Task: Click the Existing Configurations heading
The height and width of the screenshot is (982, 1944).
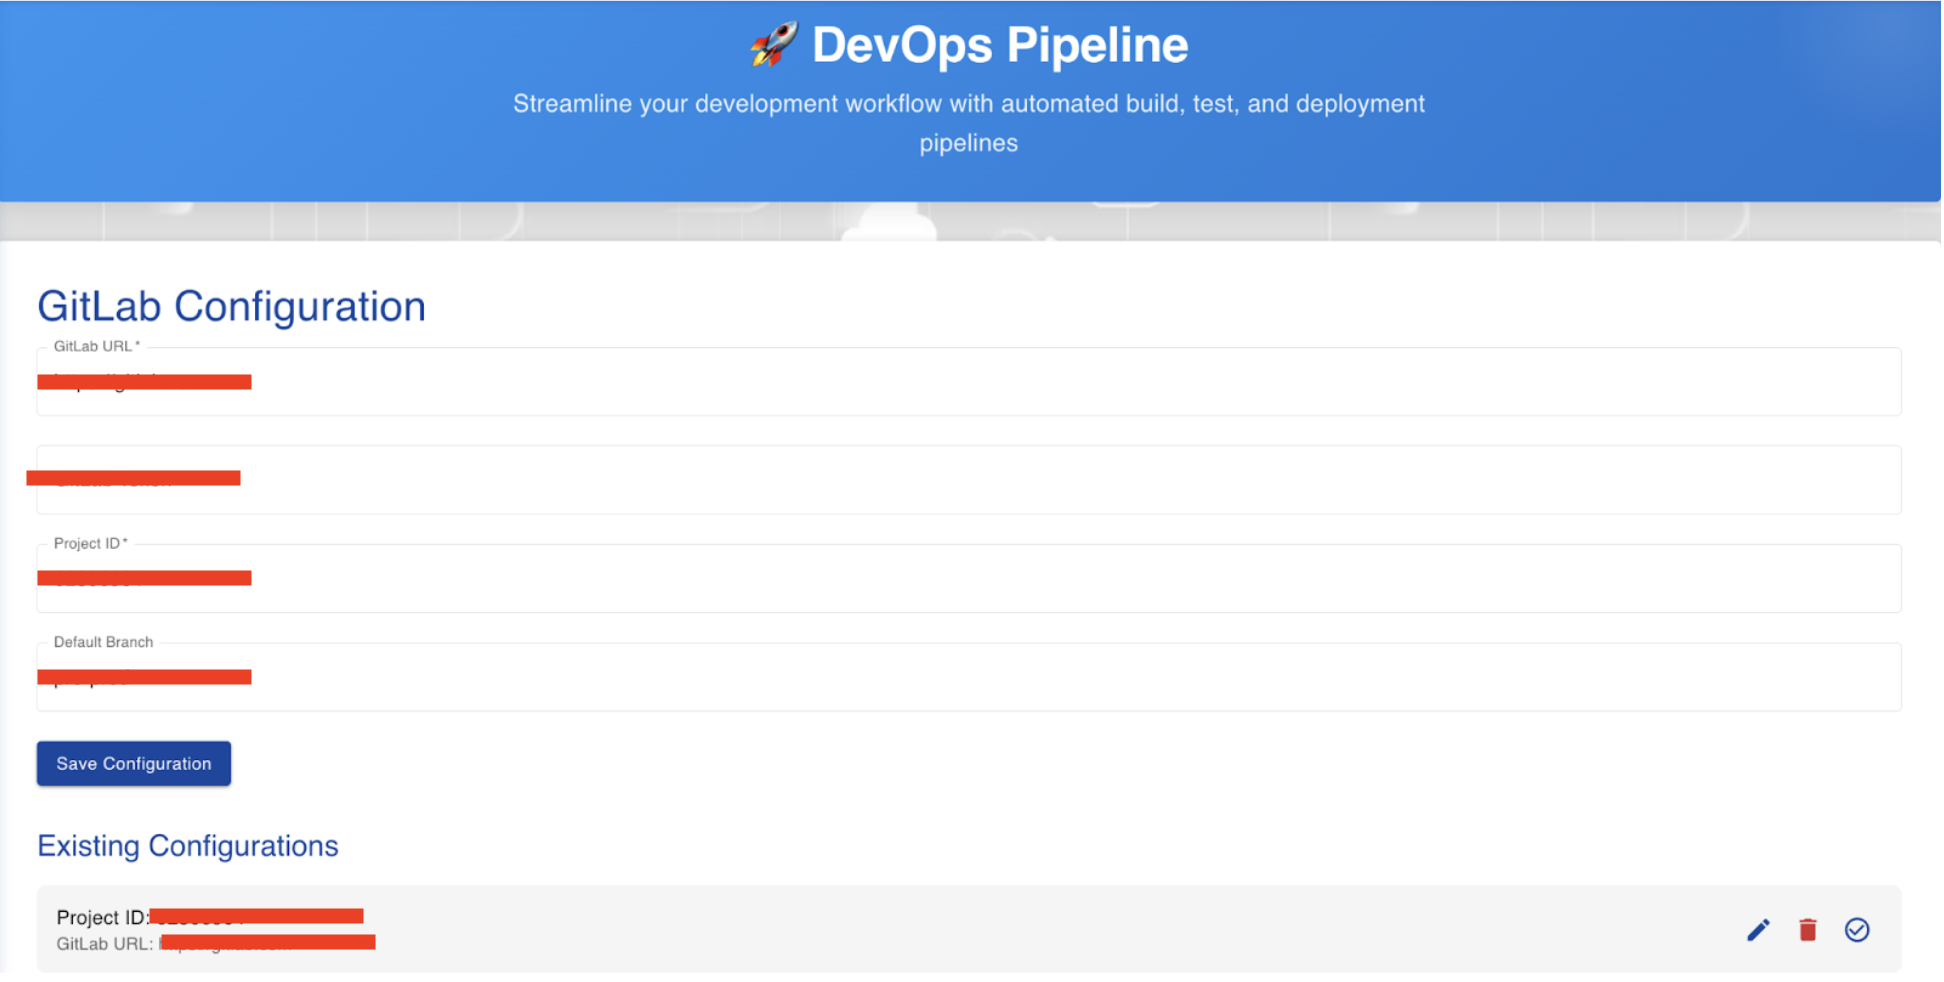Action: pos(187,846)
